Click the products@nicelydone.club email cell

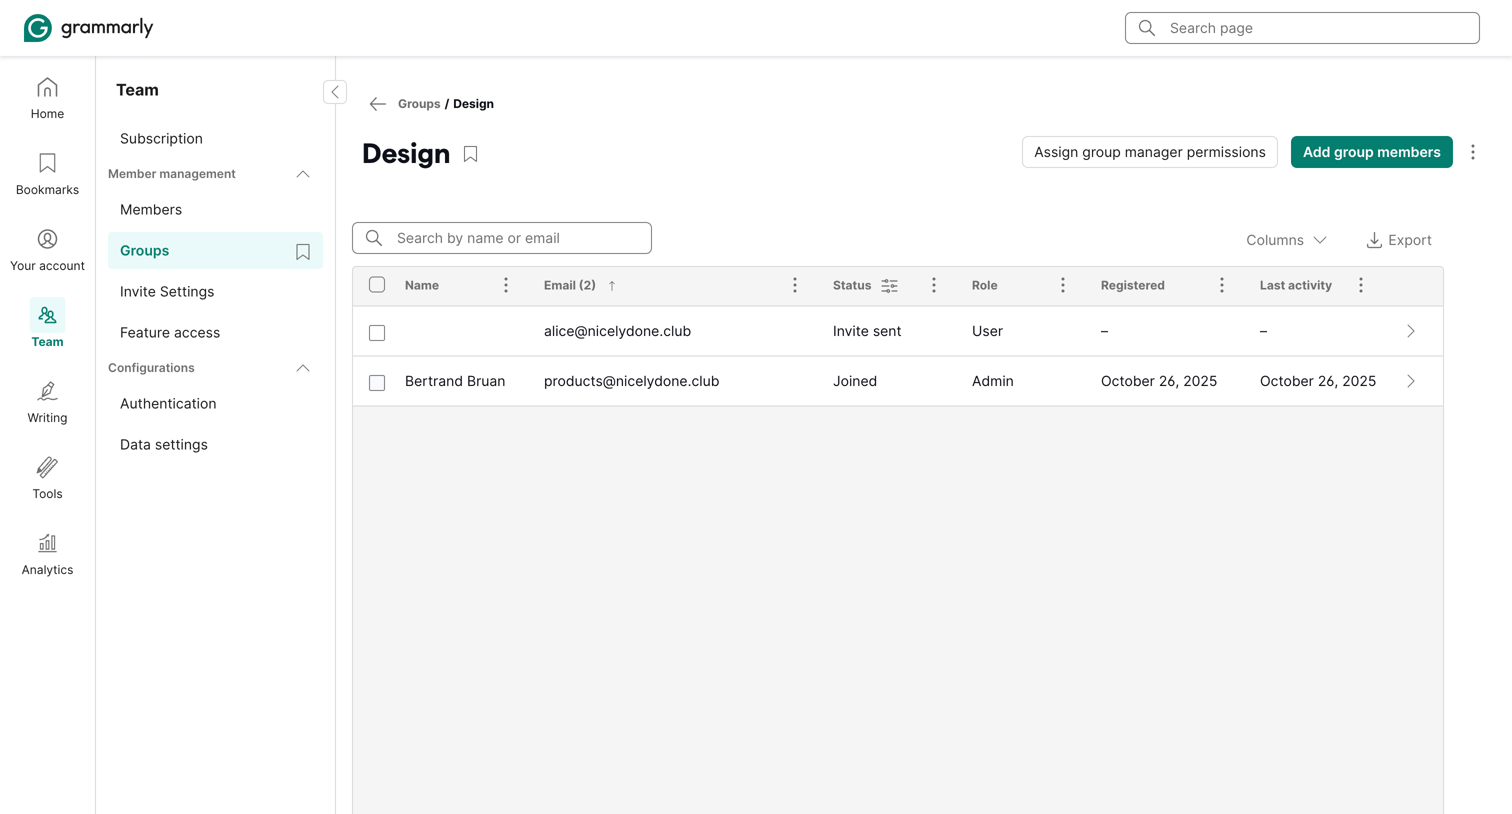632,381
